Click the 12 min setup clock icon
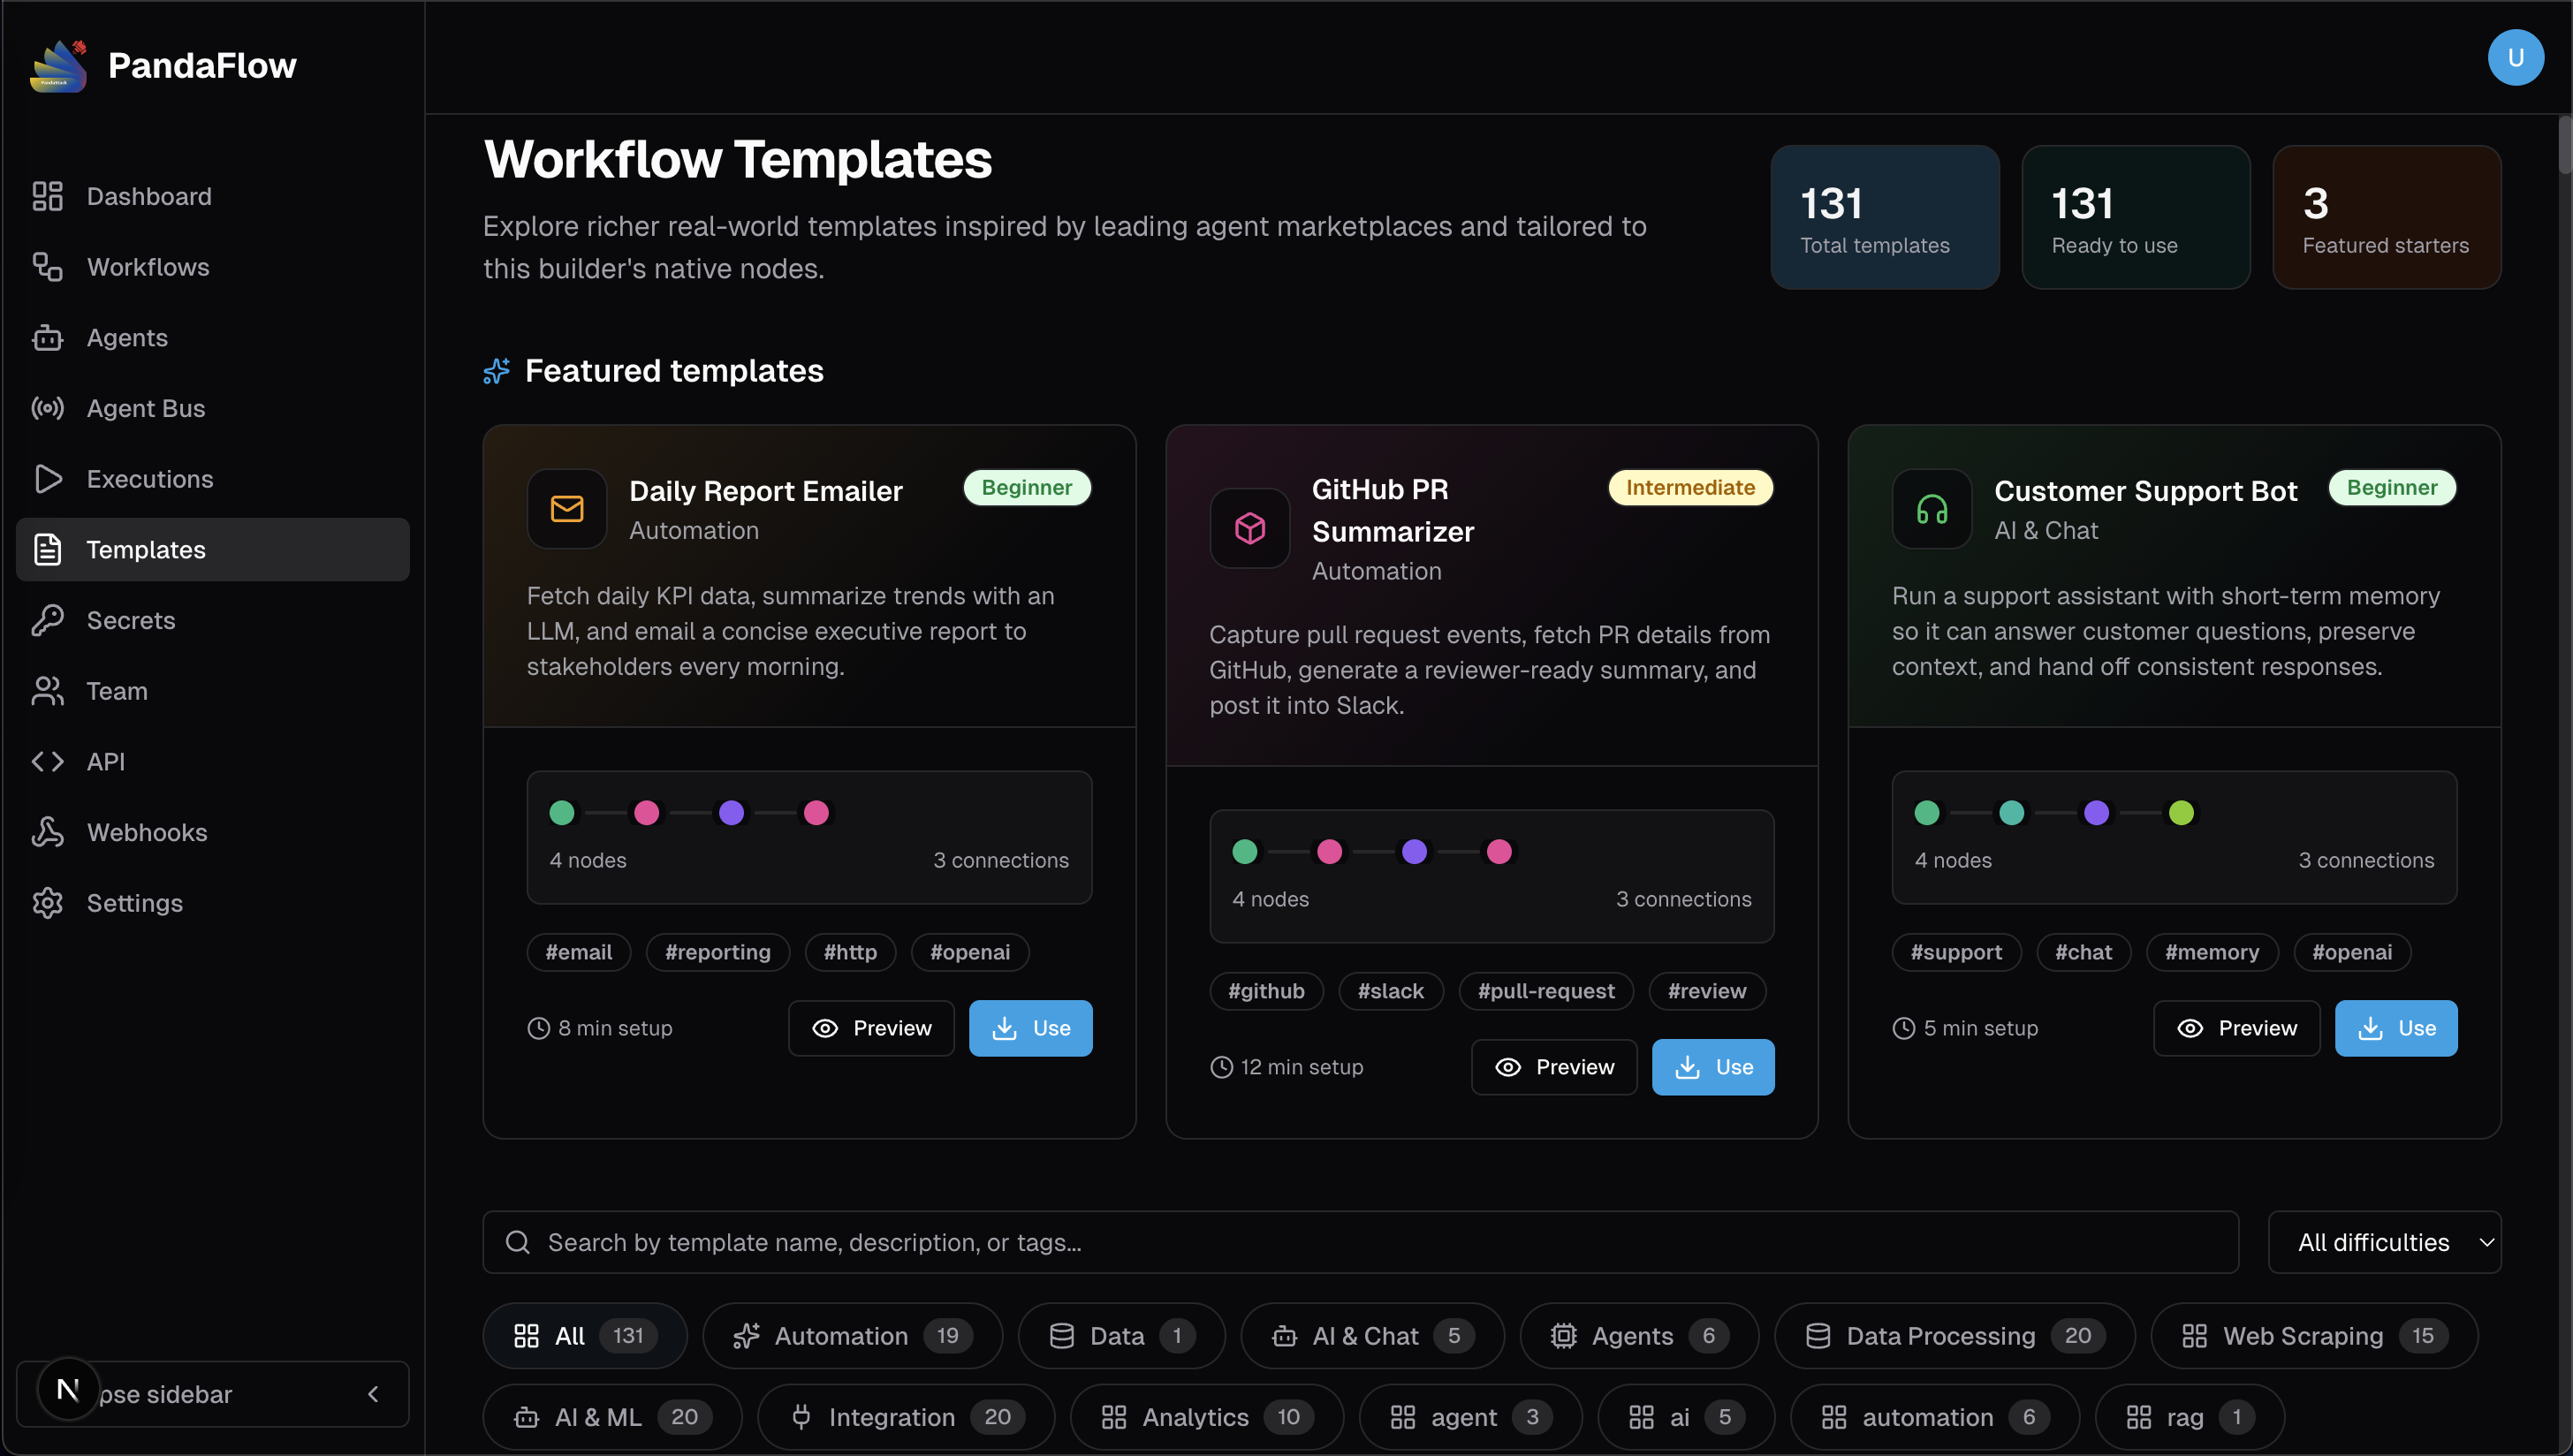This screenshot has height=1456, width=2573. point(1221,1067)
